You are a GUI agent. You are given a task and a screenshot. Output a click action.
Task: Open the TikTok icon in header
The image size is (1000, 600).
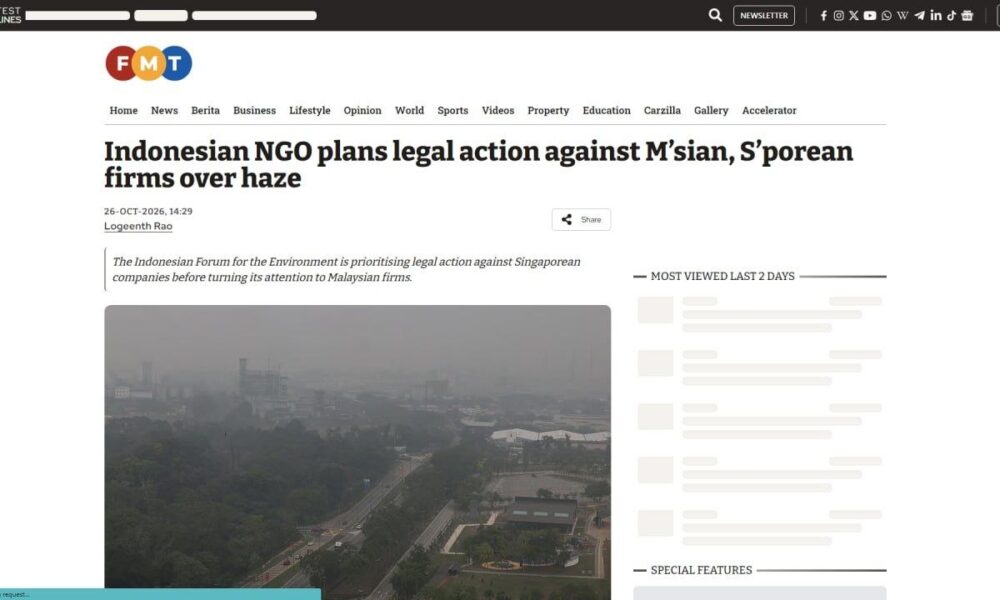pos(952,15)
